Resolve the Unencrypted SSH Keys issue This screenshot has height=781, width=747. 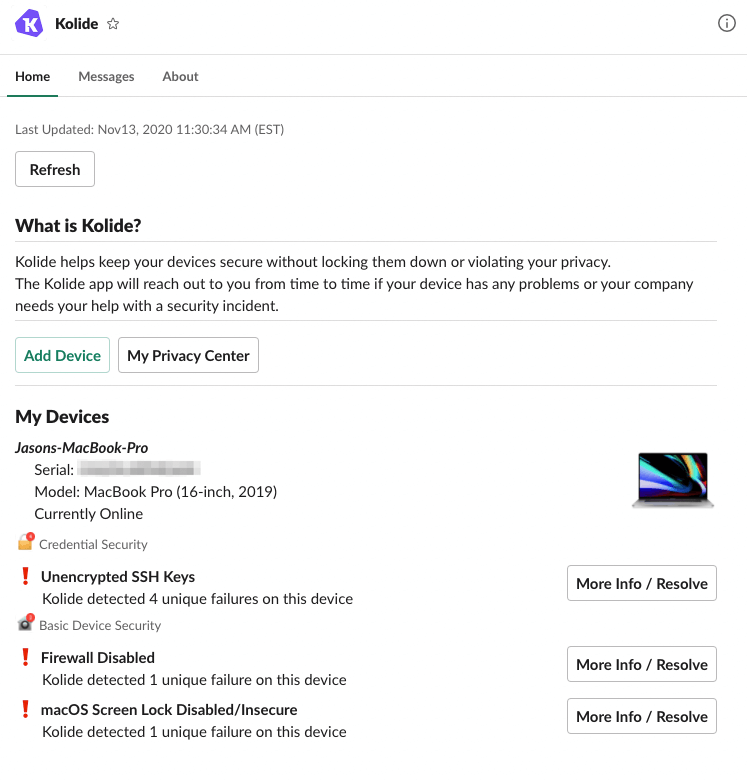[641, 583]
